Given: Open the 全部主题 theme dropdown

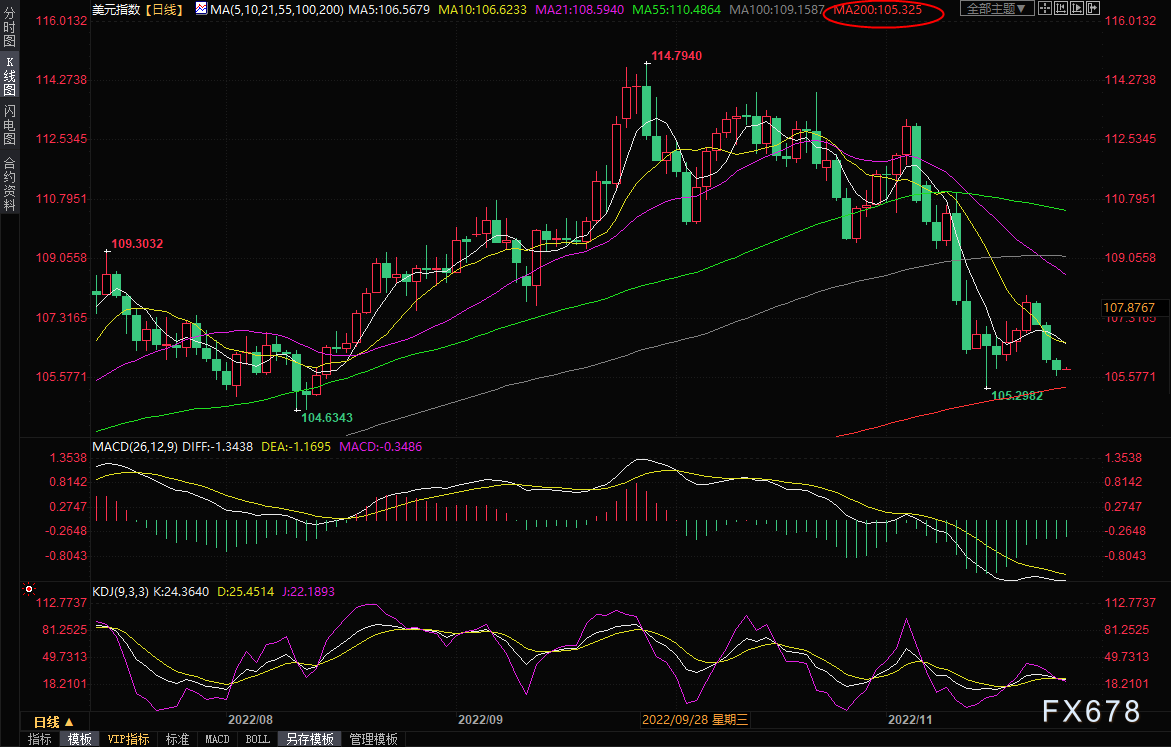Looking at the screenshot, I should [x=994, y=9].
